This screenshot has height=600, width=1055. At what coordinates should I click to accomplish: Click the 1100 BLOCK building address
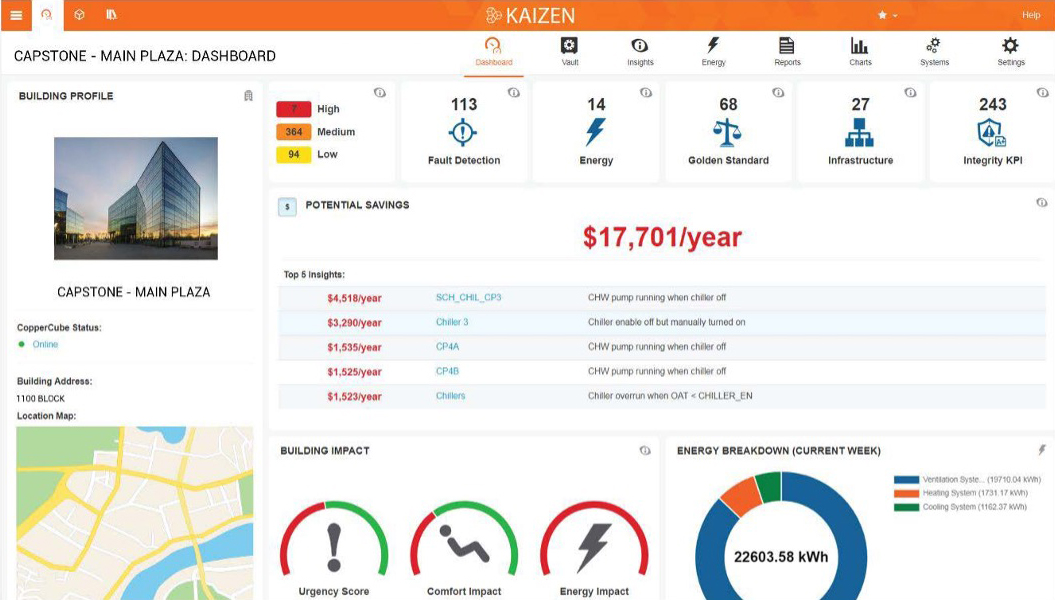click(40, 398)
